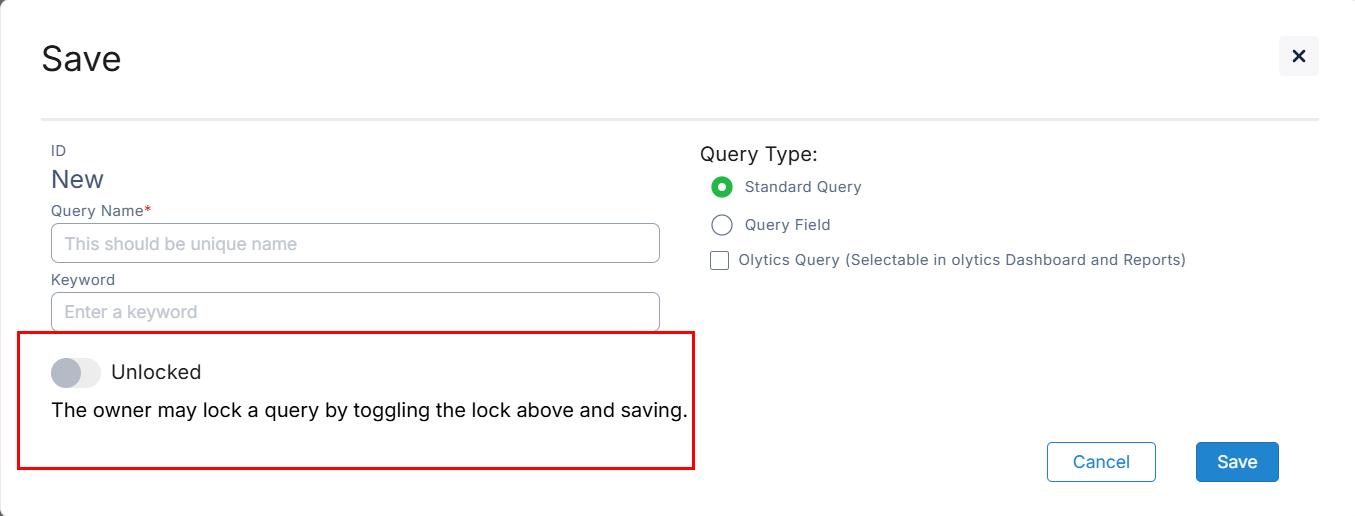Click the "Query Field" option label

[x=787, y=225]
